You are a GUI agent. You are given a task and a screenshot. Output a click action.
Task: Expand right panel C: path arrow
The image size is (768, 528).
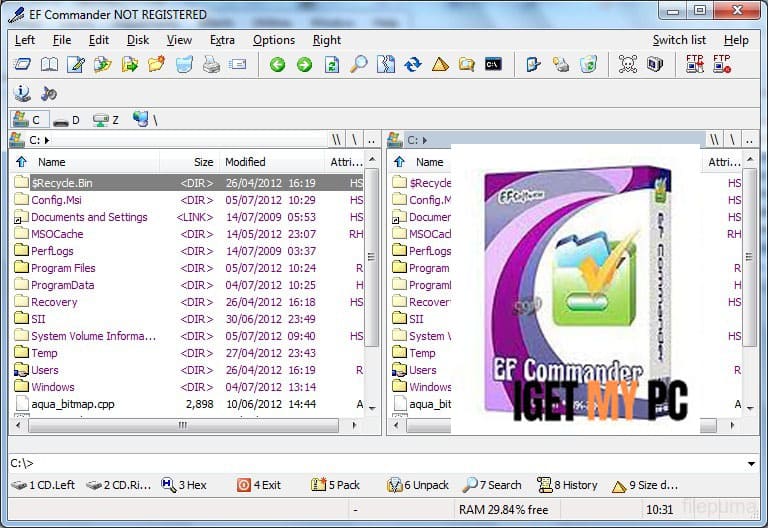[x=425, y=140]
